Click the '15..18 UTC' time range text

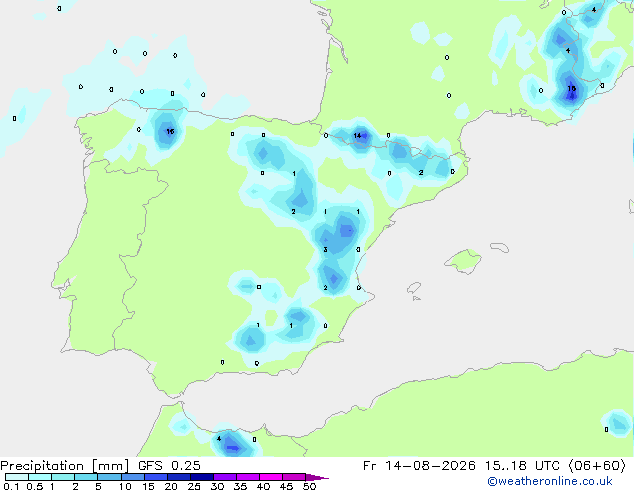523,466
